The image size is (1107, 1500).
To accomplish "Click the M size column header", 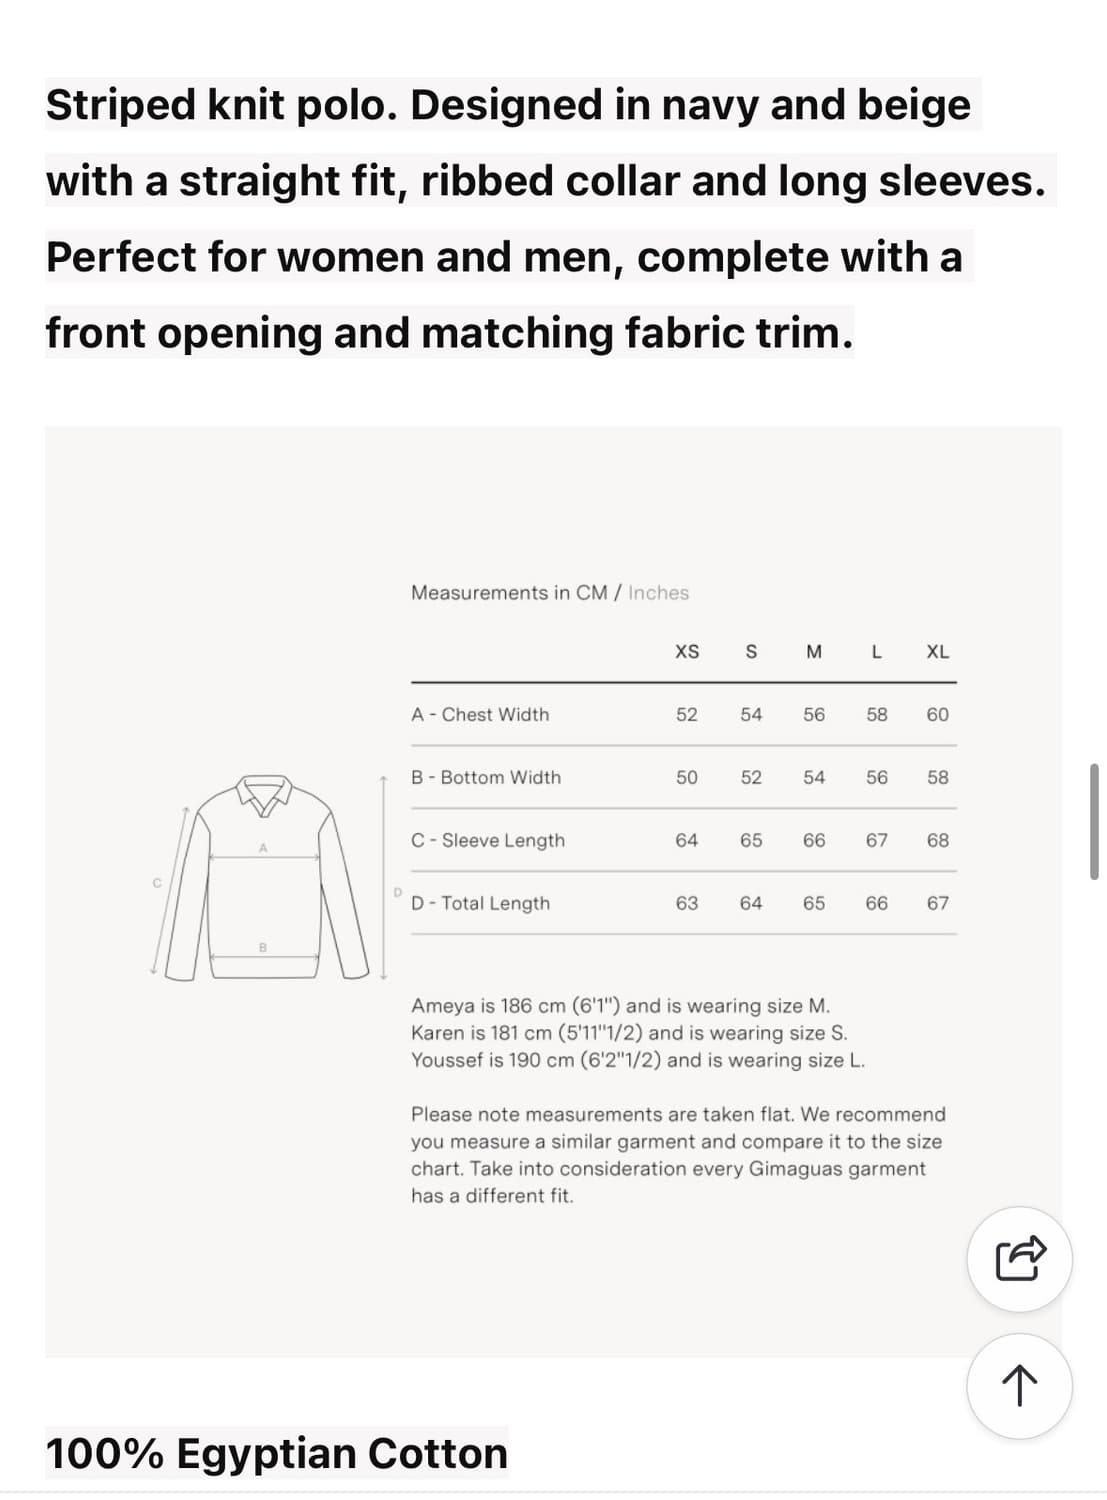I will (814, 652).
